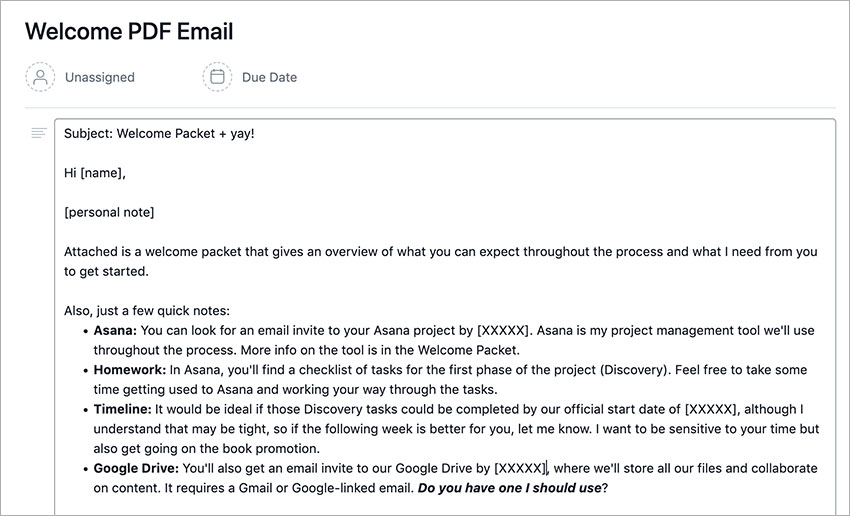This screenshot has width=850, height=516.
Task: Click the [personal note] placeholder
Action: point(109,212)
